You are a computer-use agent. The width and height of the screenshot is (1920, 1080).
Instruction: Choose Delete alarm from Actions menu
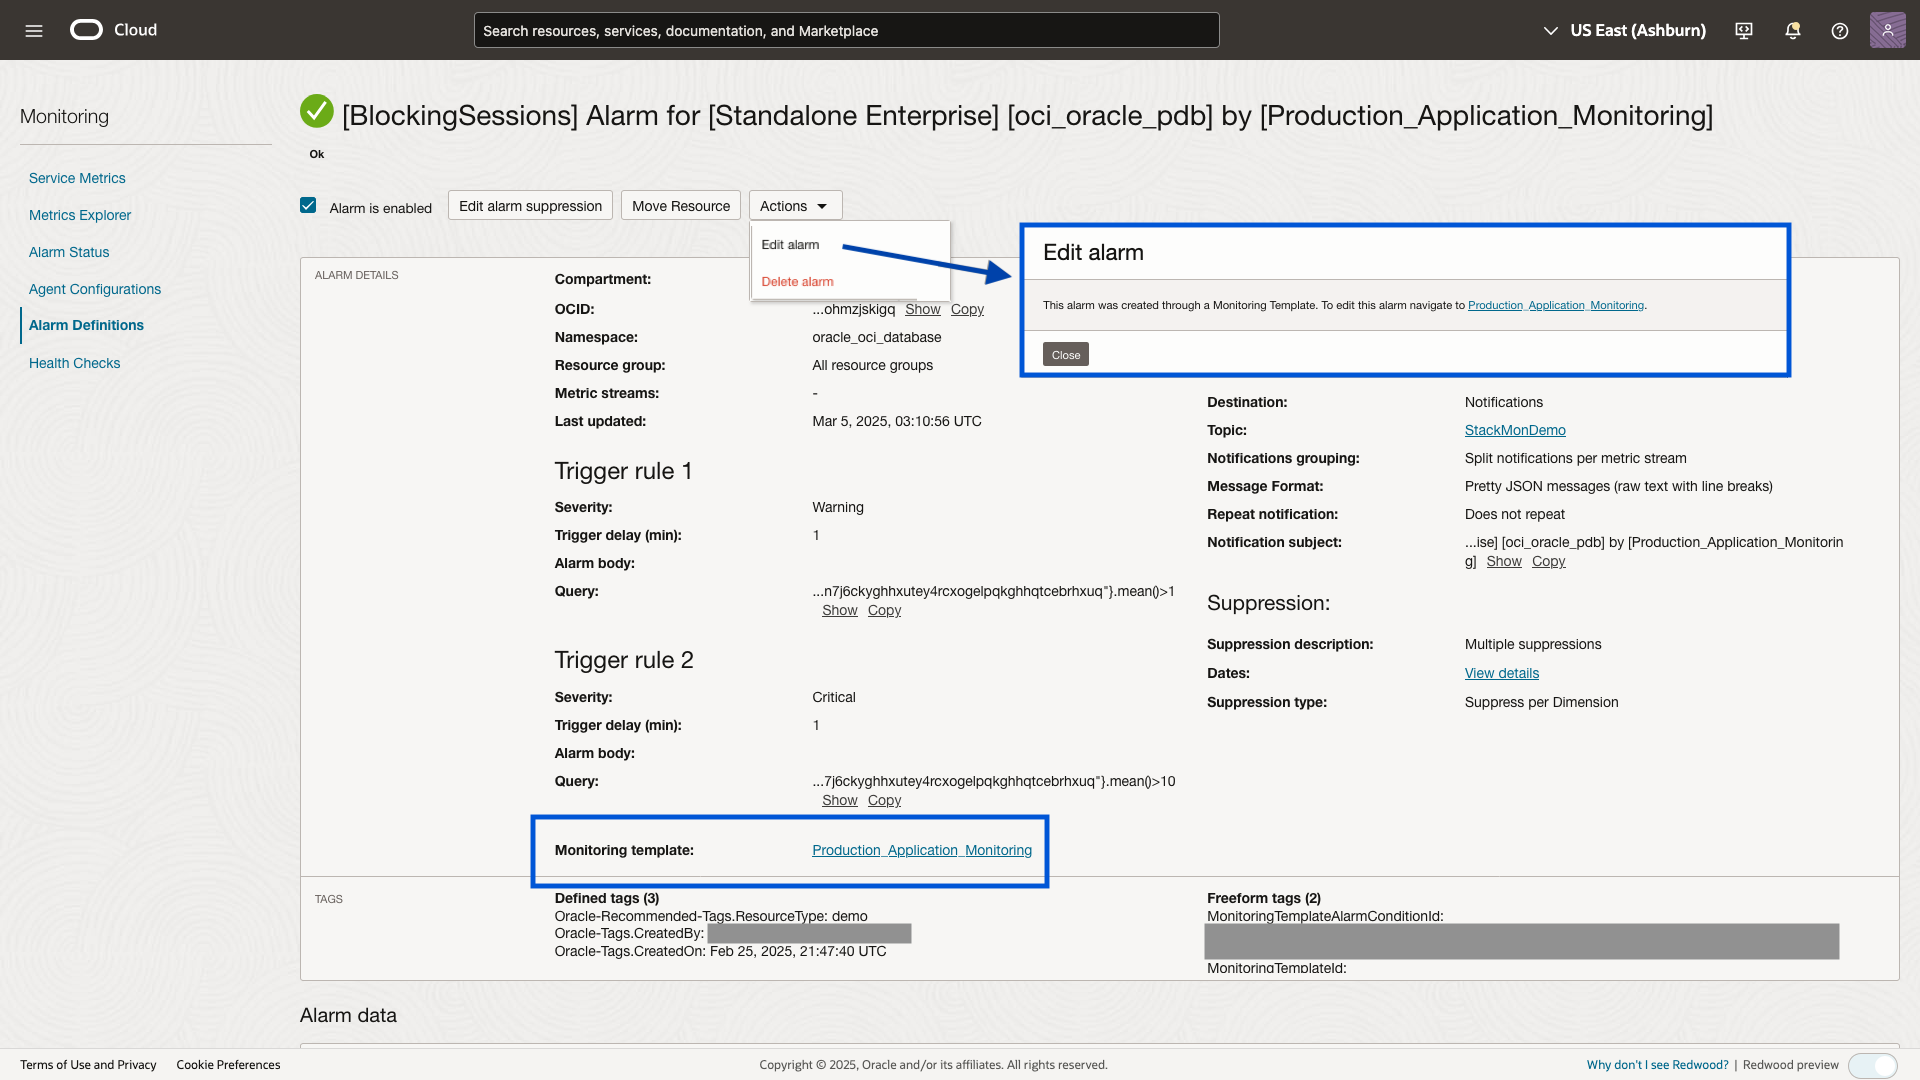pos(797,282)
